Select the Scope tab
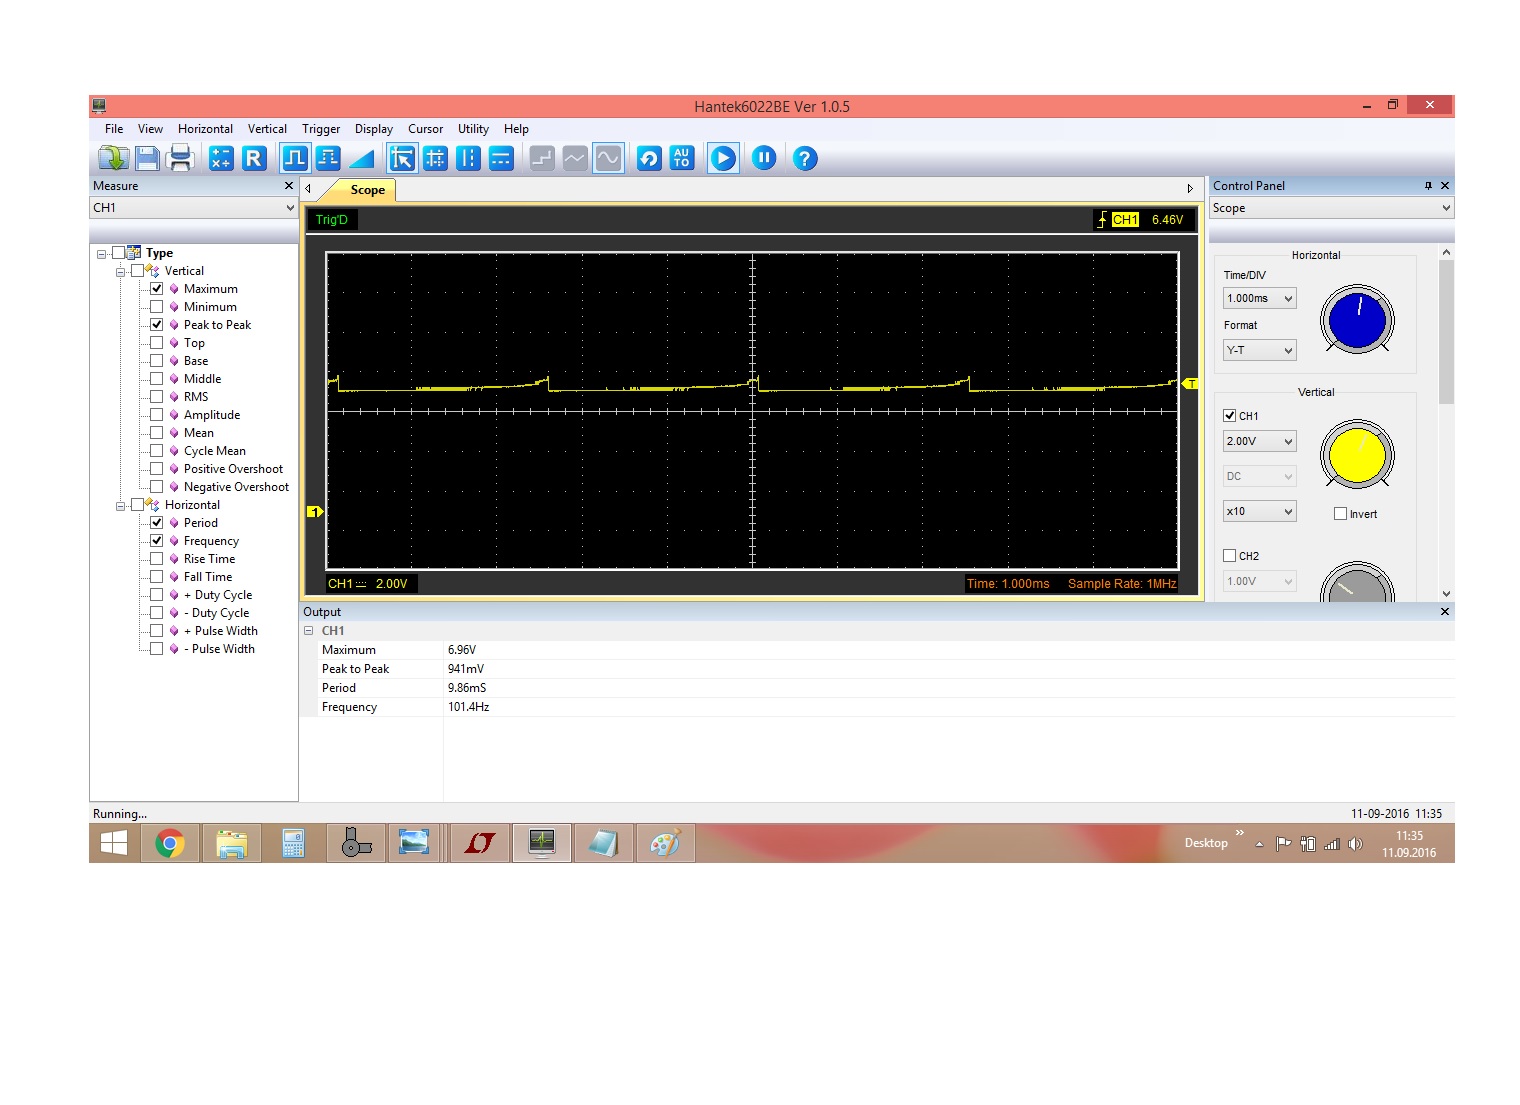This screenshot has width=1520, height=1105. [x=367, y=190]
